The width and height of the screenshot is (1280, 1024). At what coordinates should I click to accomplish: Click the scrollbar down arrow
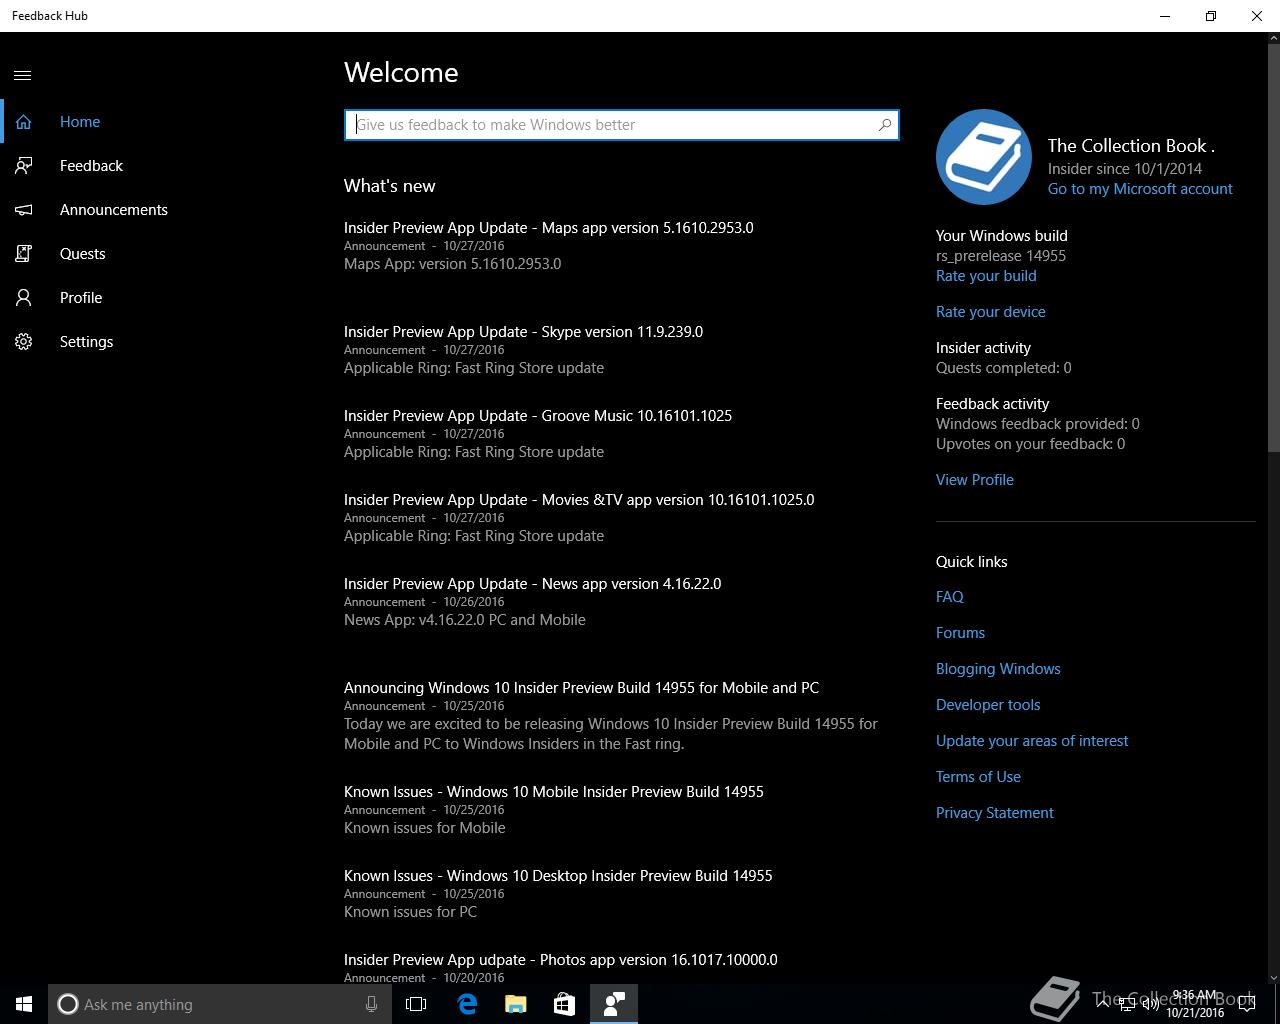[x=1272, y=977]
